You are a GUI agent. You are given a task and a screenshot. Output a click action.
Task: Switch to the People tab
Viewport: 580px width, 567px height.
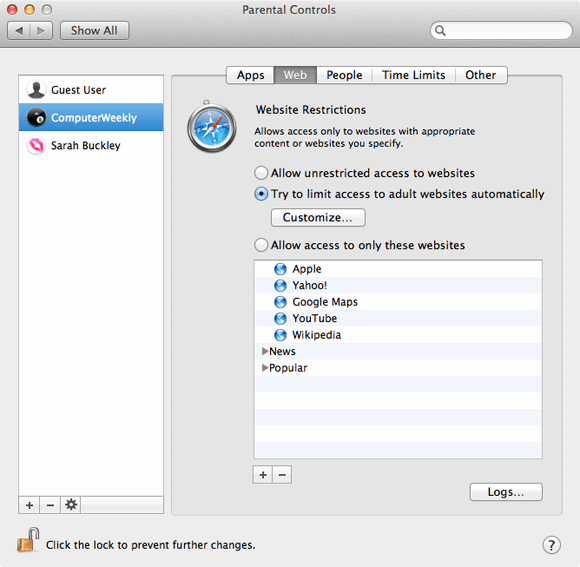click(344, 75)
